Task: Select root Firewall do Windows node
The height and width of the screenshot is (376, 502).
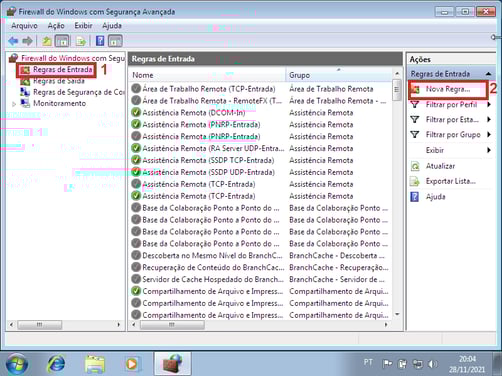Action: click(73, 58)
